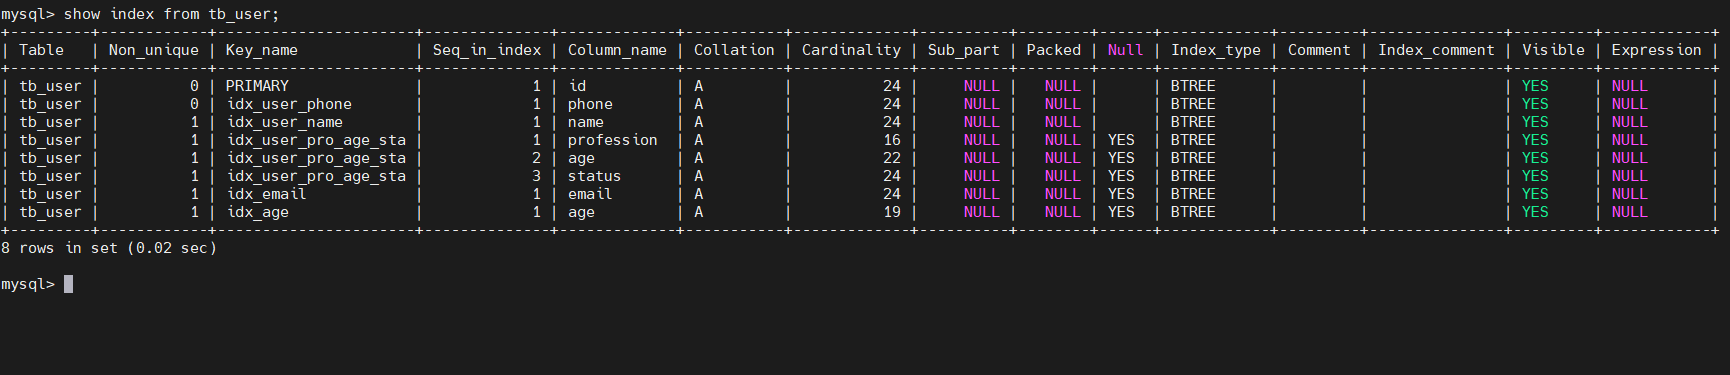Click the mysql prompt cursor line

coord(37,284)
